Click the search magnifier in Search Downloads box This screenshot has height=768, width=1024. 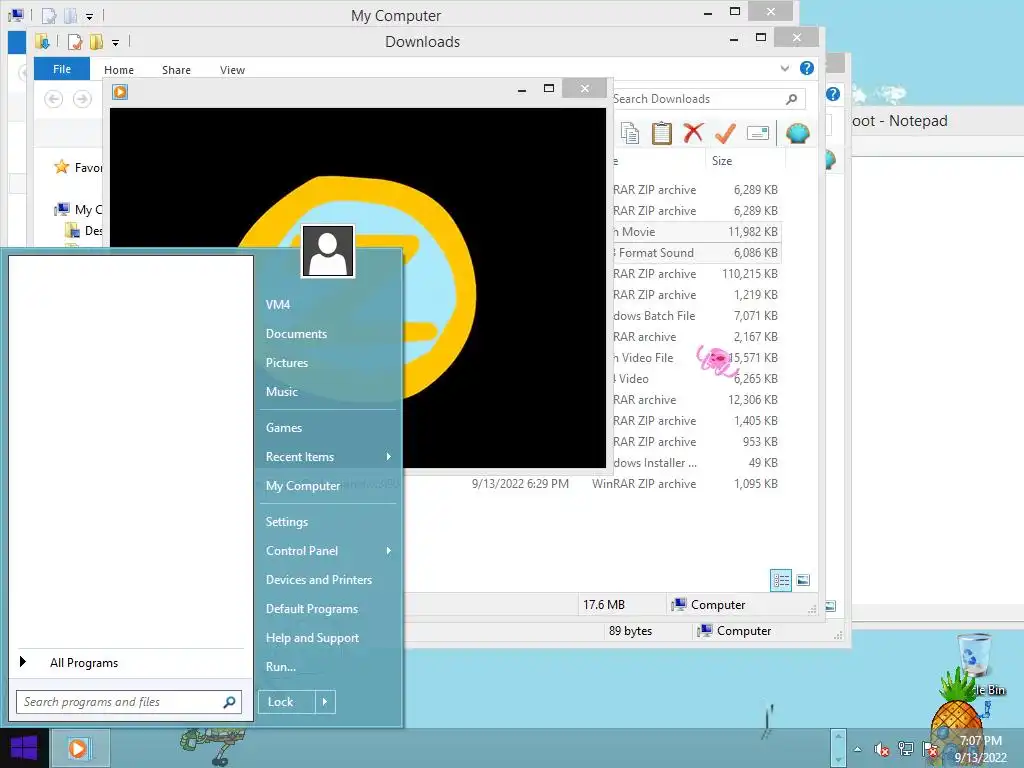(792, 99)
